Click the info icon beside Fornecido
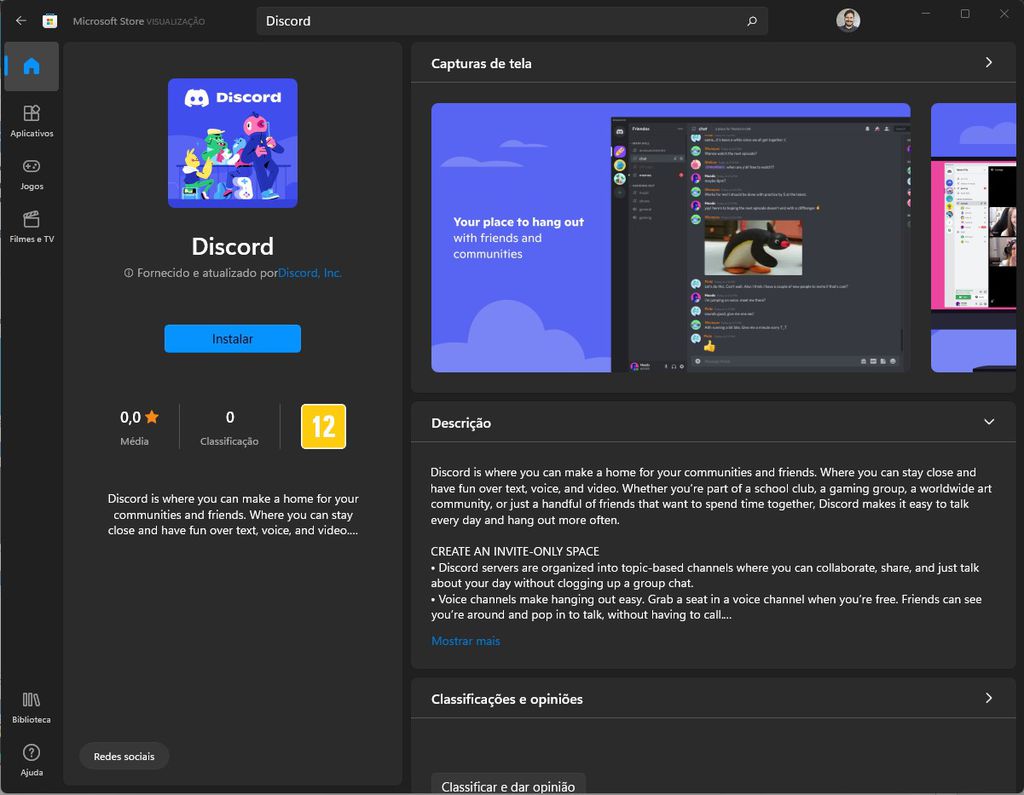1024x795 pixels. pyautogui.click(x=129, y=273)
